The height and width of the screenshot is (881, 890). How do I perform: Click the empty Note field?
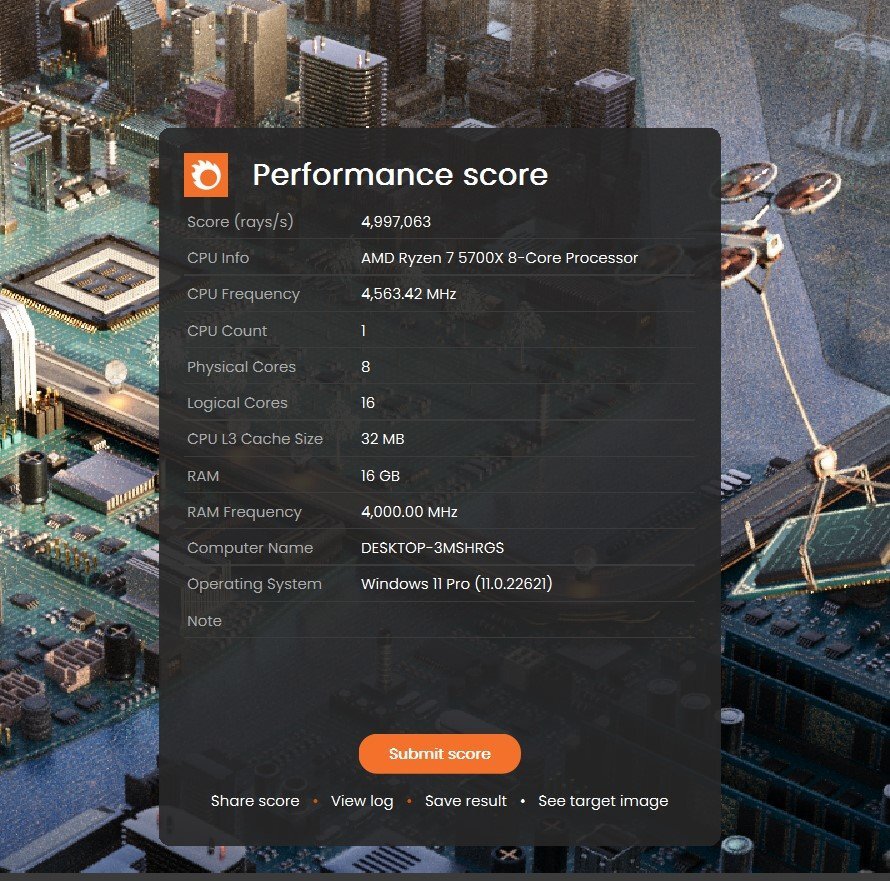(526, 620)
